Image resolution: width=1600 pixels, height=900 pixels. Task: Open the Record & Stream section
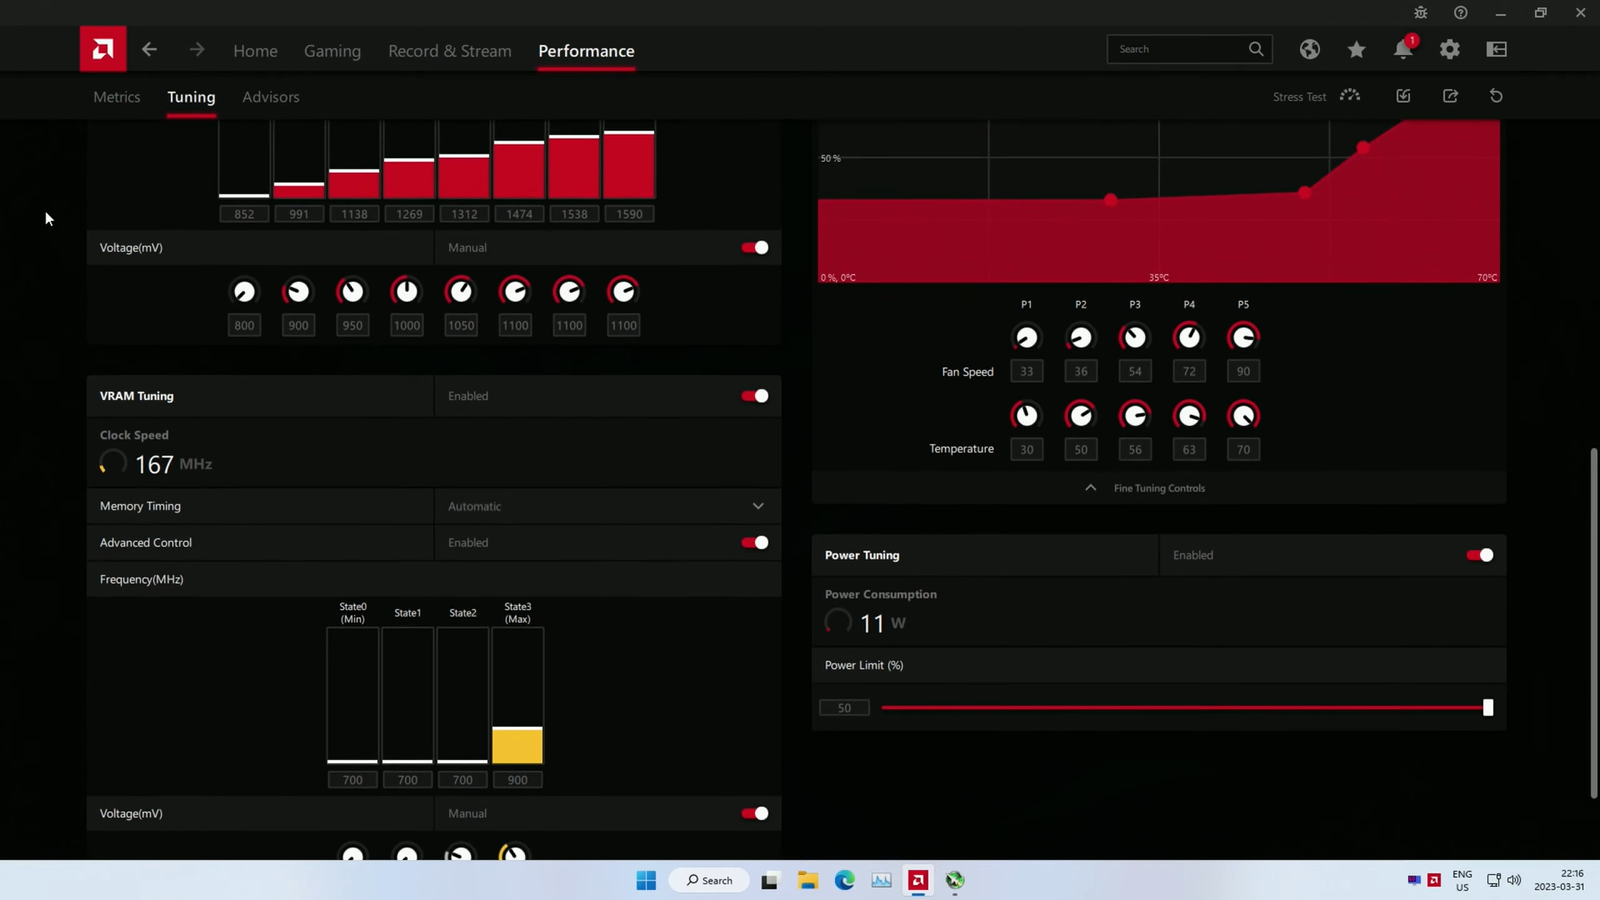tap(449, 51)
